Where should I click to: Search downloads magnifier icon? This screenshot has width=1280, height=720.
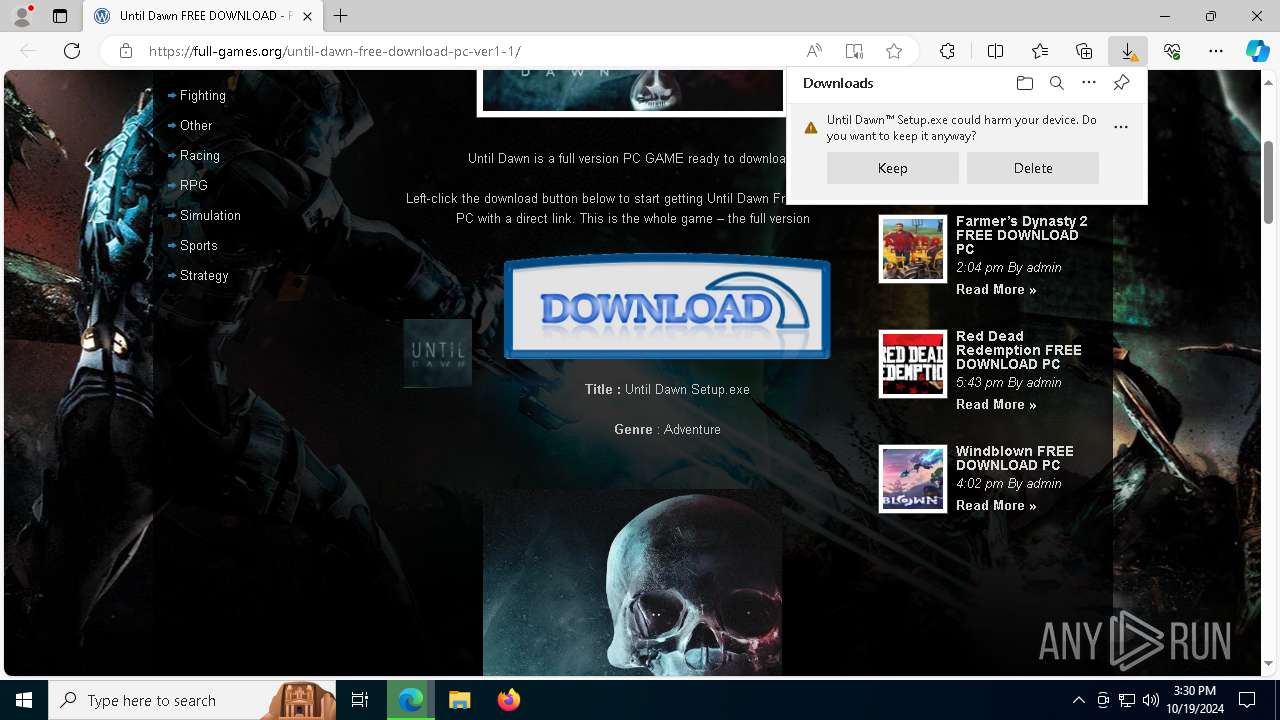point(1056,83)
